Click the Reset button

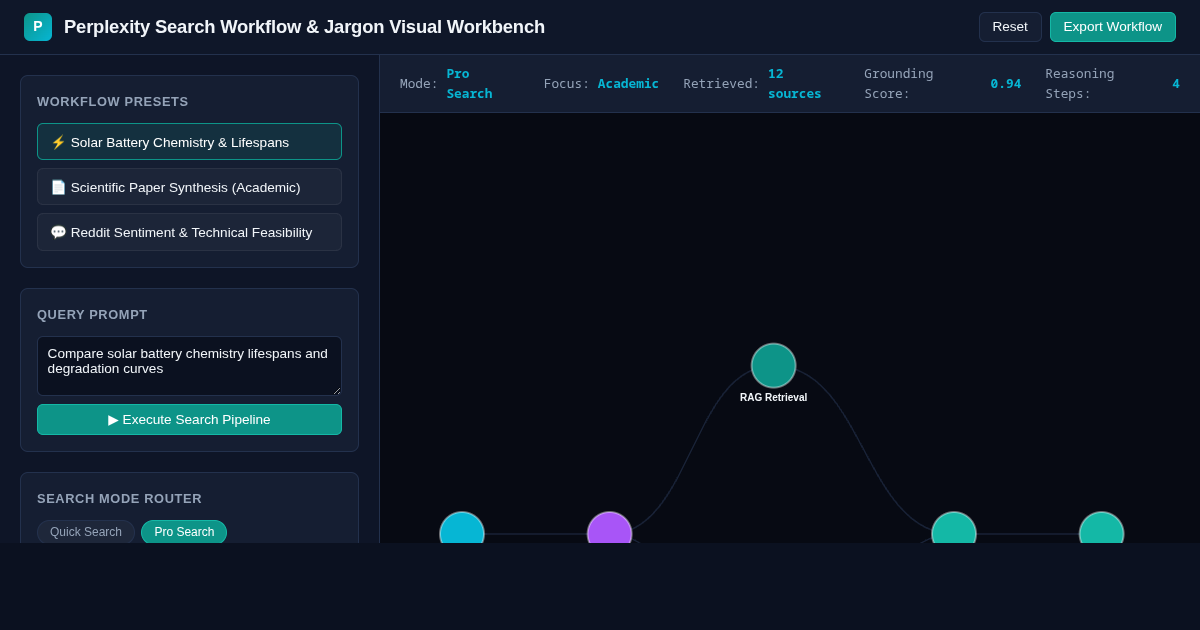click(x=1010, y=27)
